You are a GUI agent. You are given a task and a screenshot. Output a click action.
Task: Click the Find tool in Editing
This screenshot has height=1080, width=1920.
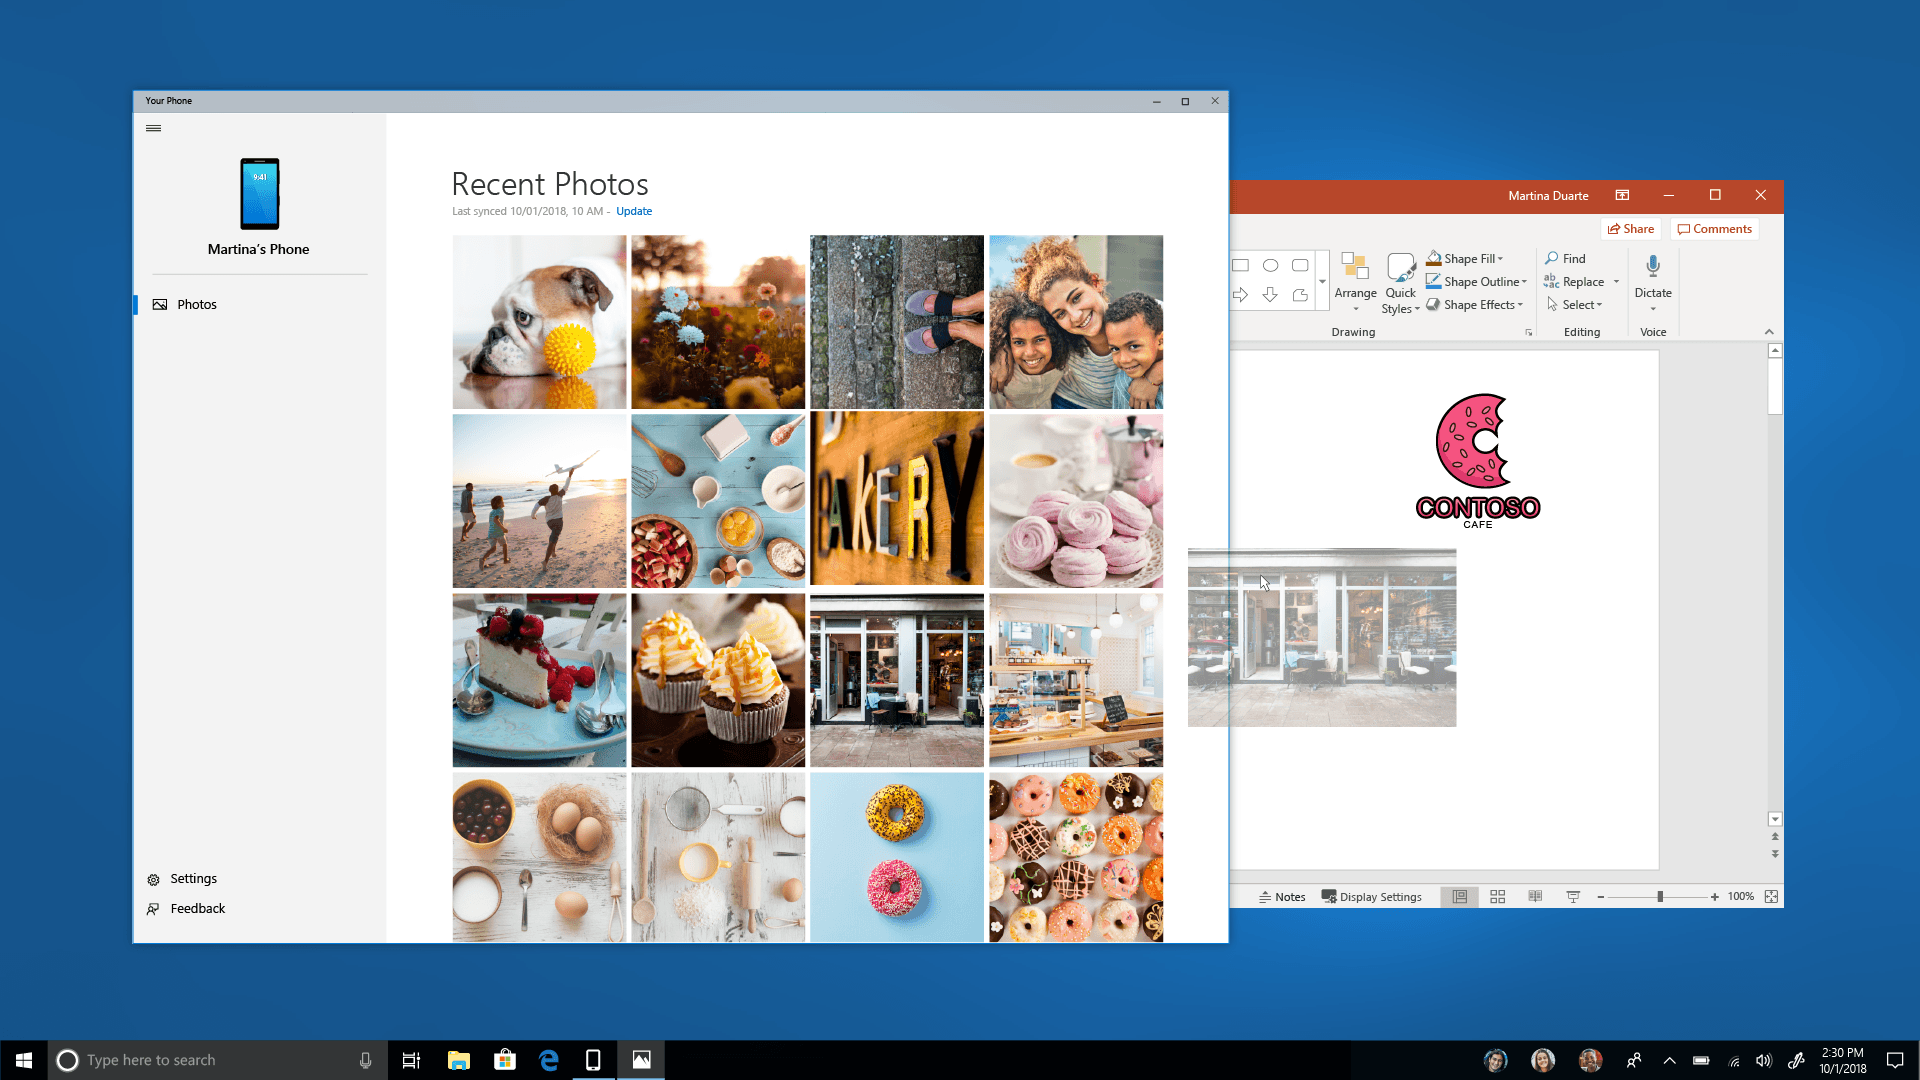(1573, 257)
